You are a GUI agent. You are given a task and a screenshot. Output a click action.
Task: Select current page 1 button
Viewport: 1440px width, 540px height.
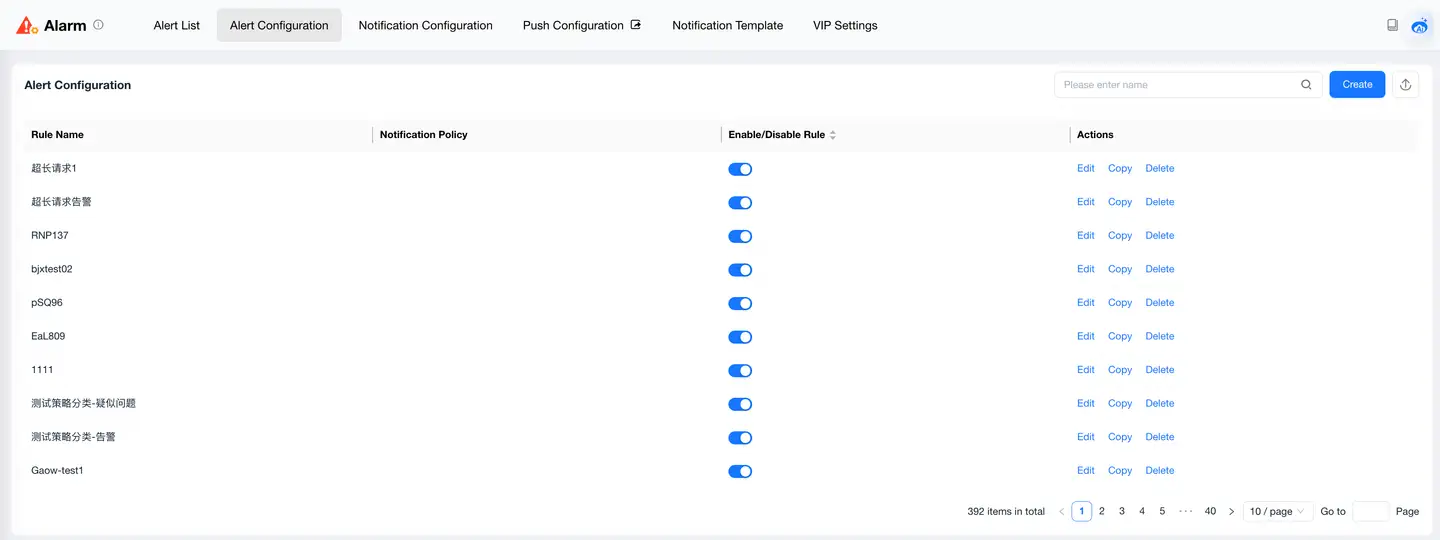click(1081, 512)
